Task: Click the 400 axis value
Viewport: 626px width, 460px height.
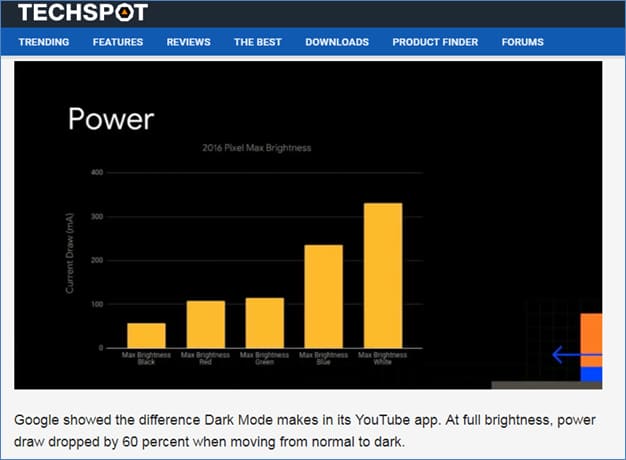Action: pyautogui.click(x=97, y=172)
